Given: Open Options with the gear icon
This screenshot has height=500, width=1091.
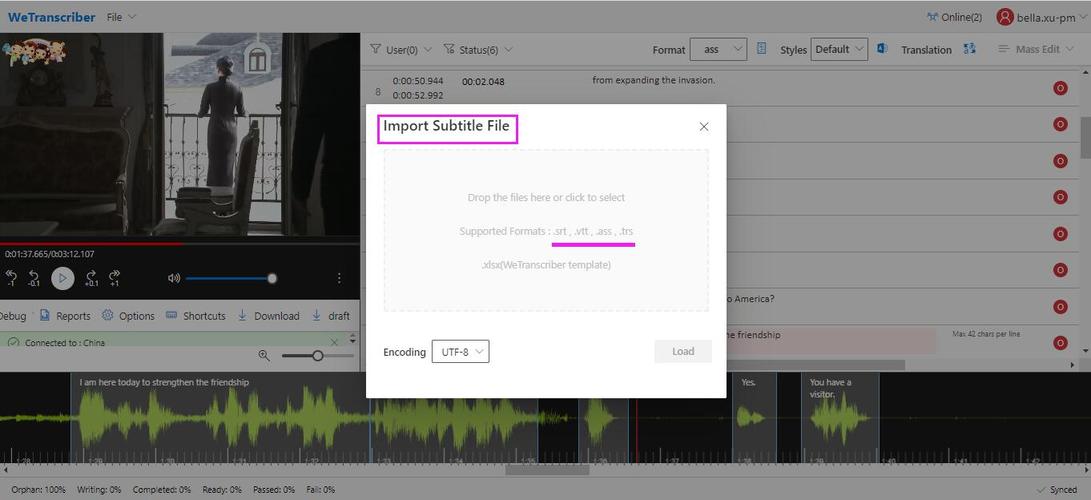Looking at the screenshot, I should (x=128, y=316).
